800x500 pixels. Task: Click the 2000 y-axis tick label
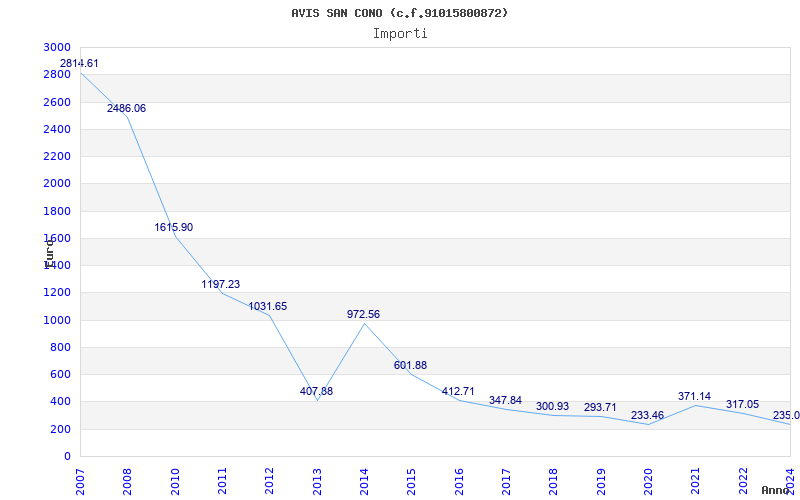point(57,184)
